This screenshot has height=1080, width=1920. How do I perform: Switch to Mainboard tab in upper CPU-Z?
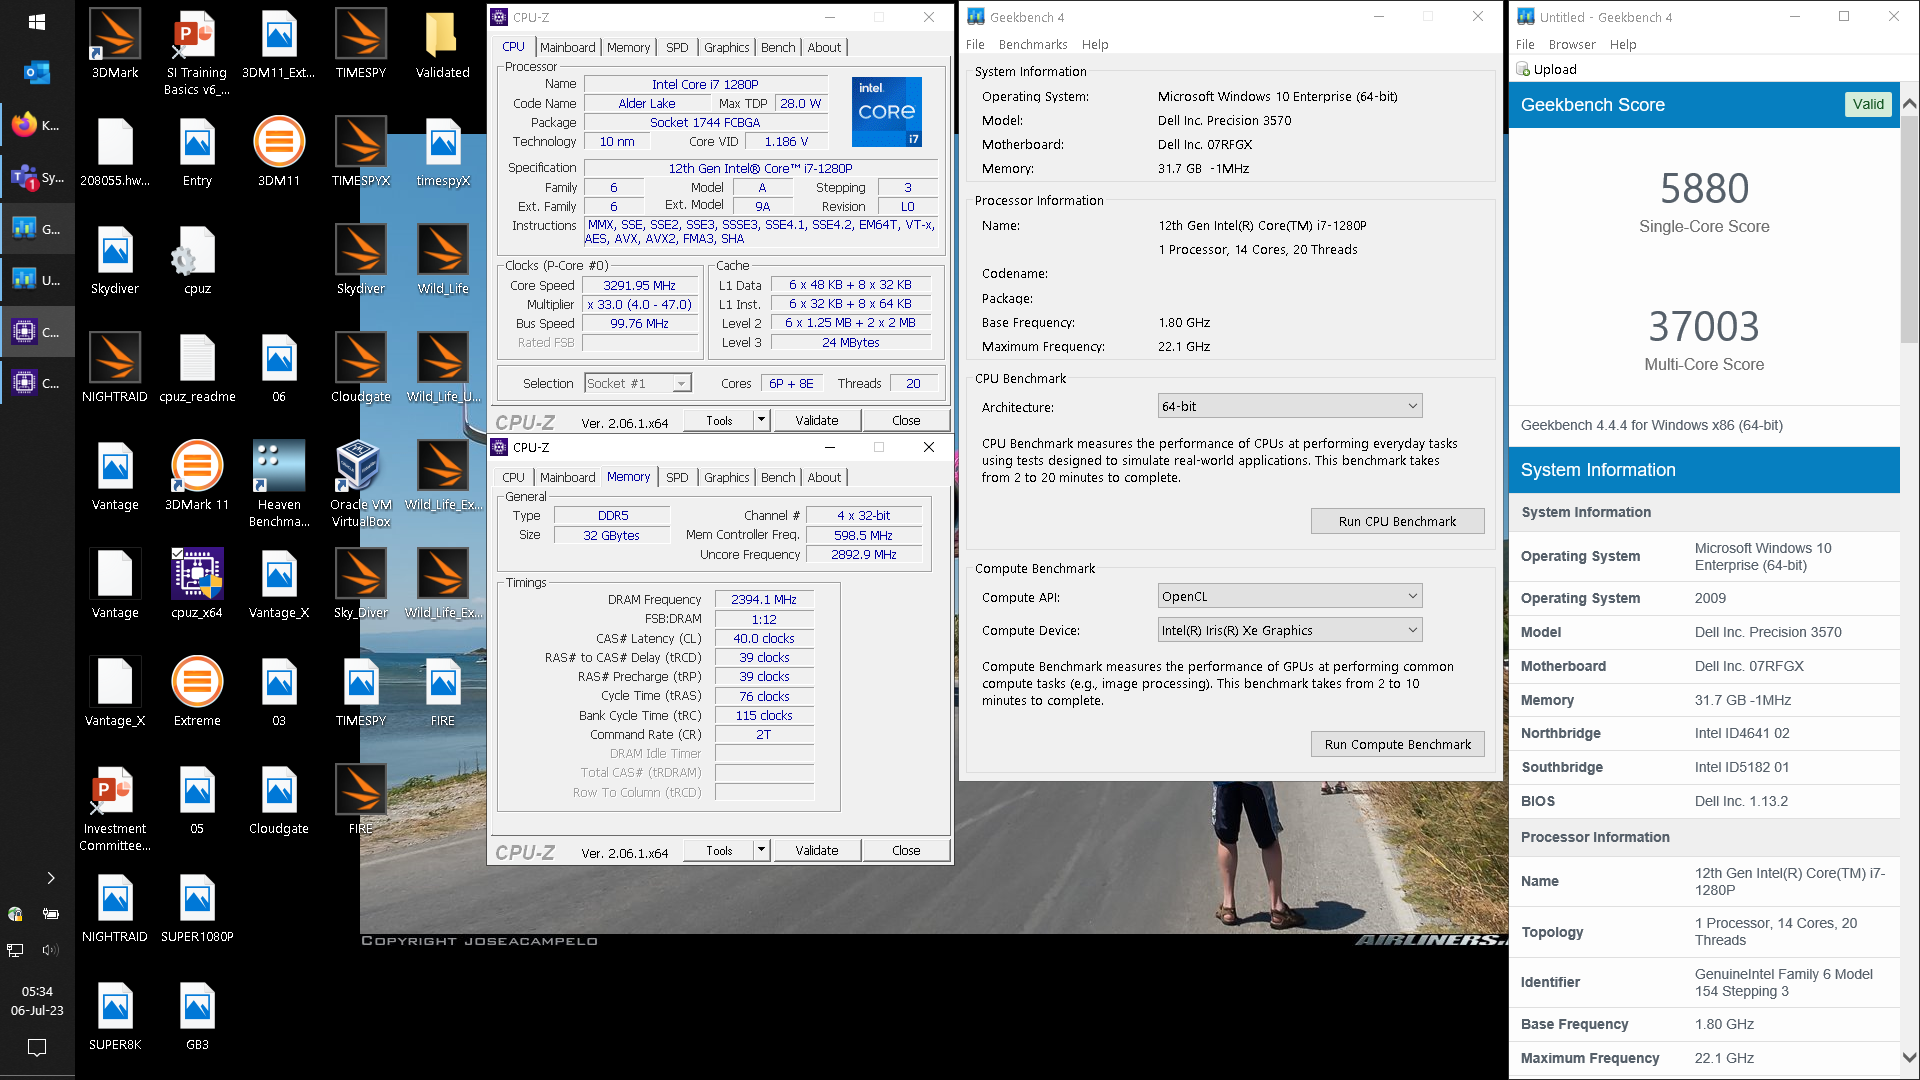point(567,47)
